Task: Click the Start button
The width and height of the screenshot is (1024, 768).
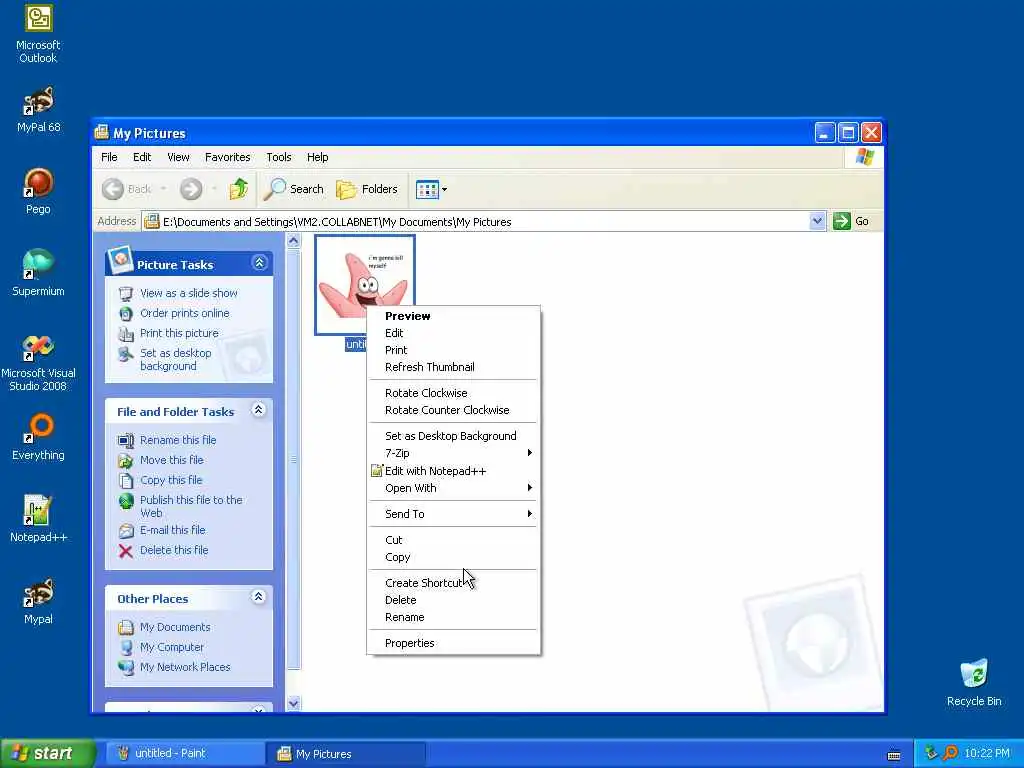Action: pyautogui.click(x=47, y=753)
